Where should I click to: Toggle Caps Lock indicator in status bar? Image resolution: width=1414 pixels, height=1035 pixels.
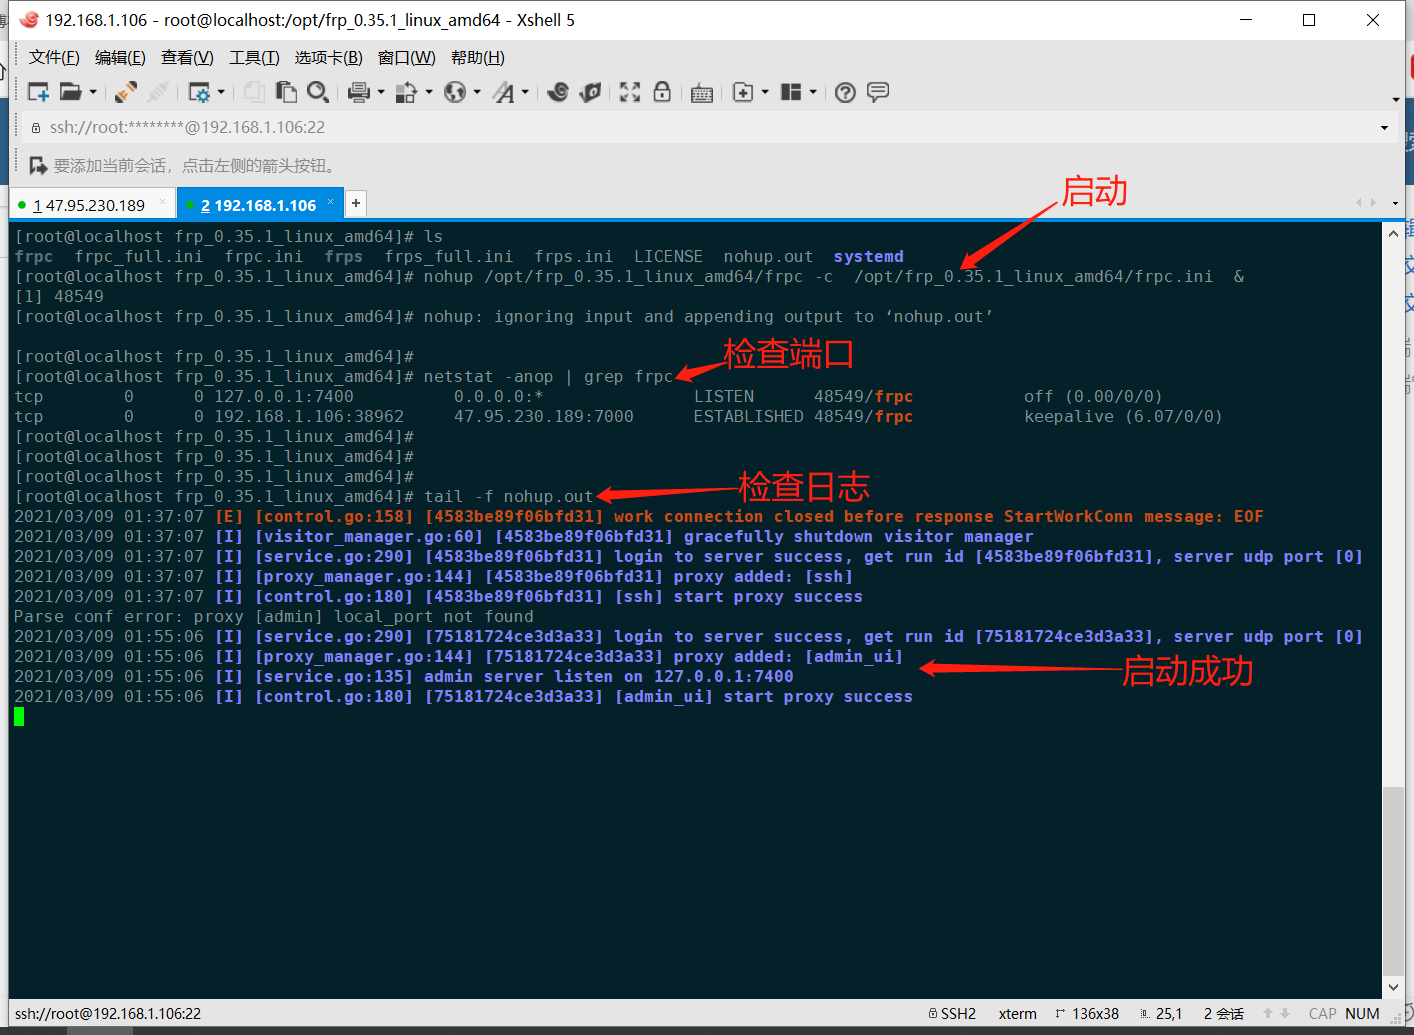1322,1013
